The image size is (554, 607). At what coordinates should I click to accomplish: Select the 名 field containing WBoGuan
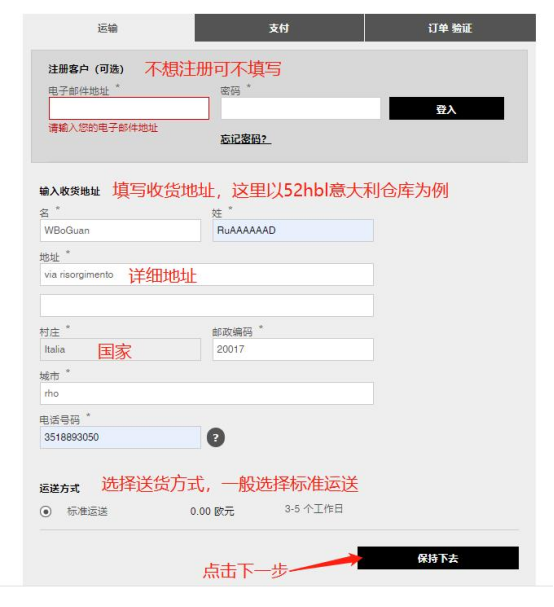(120, 230)
